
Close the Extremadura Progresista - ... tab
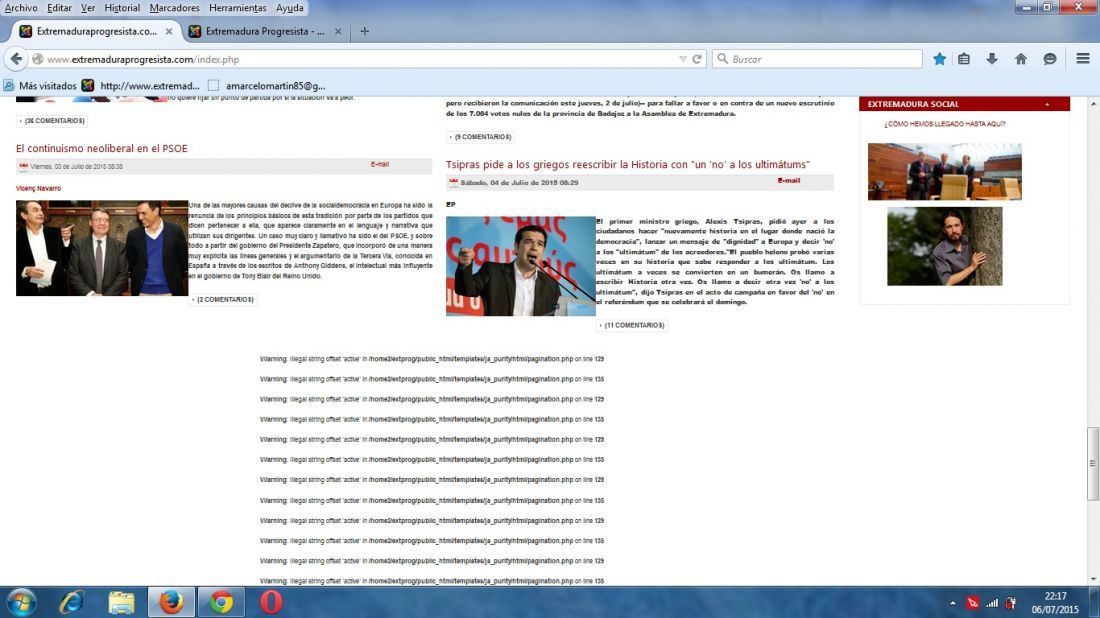pyautogui.click(x=337, y=32)
